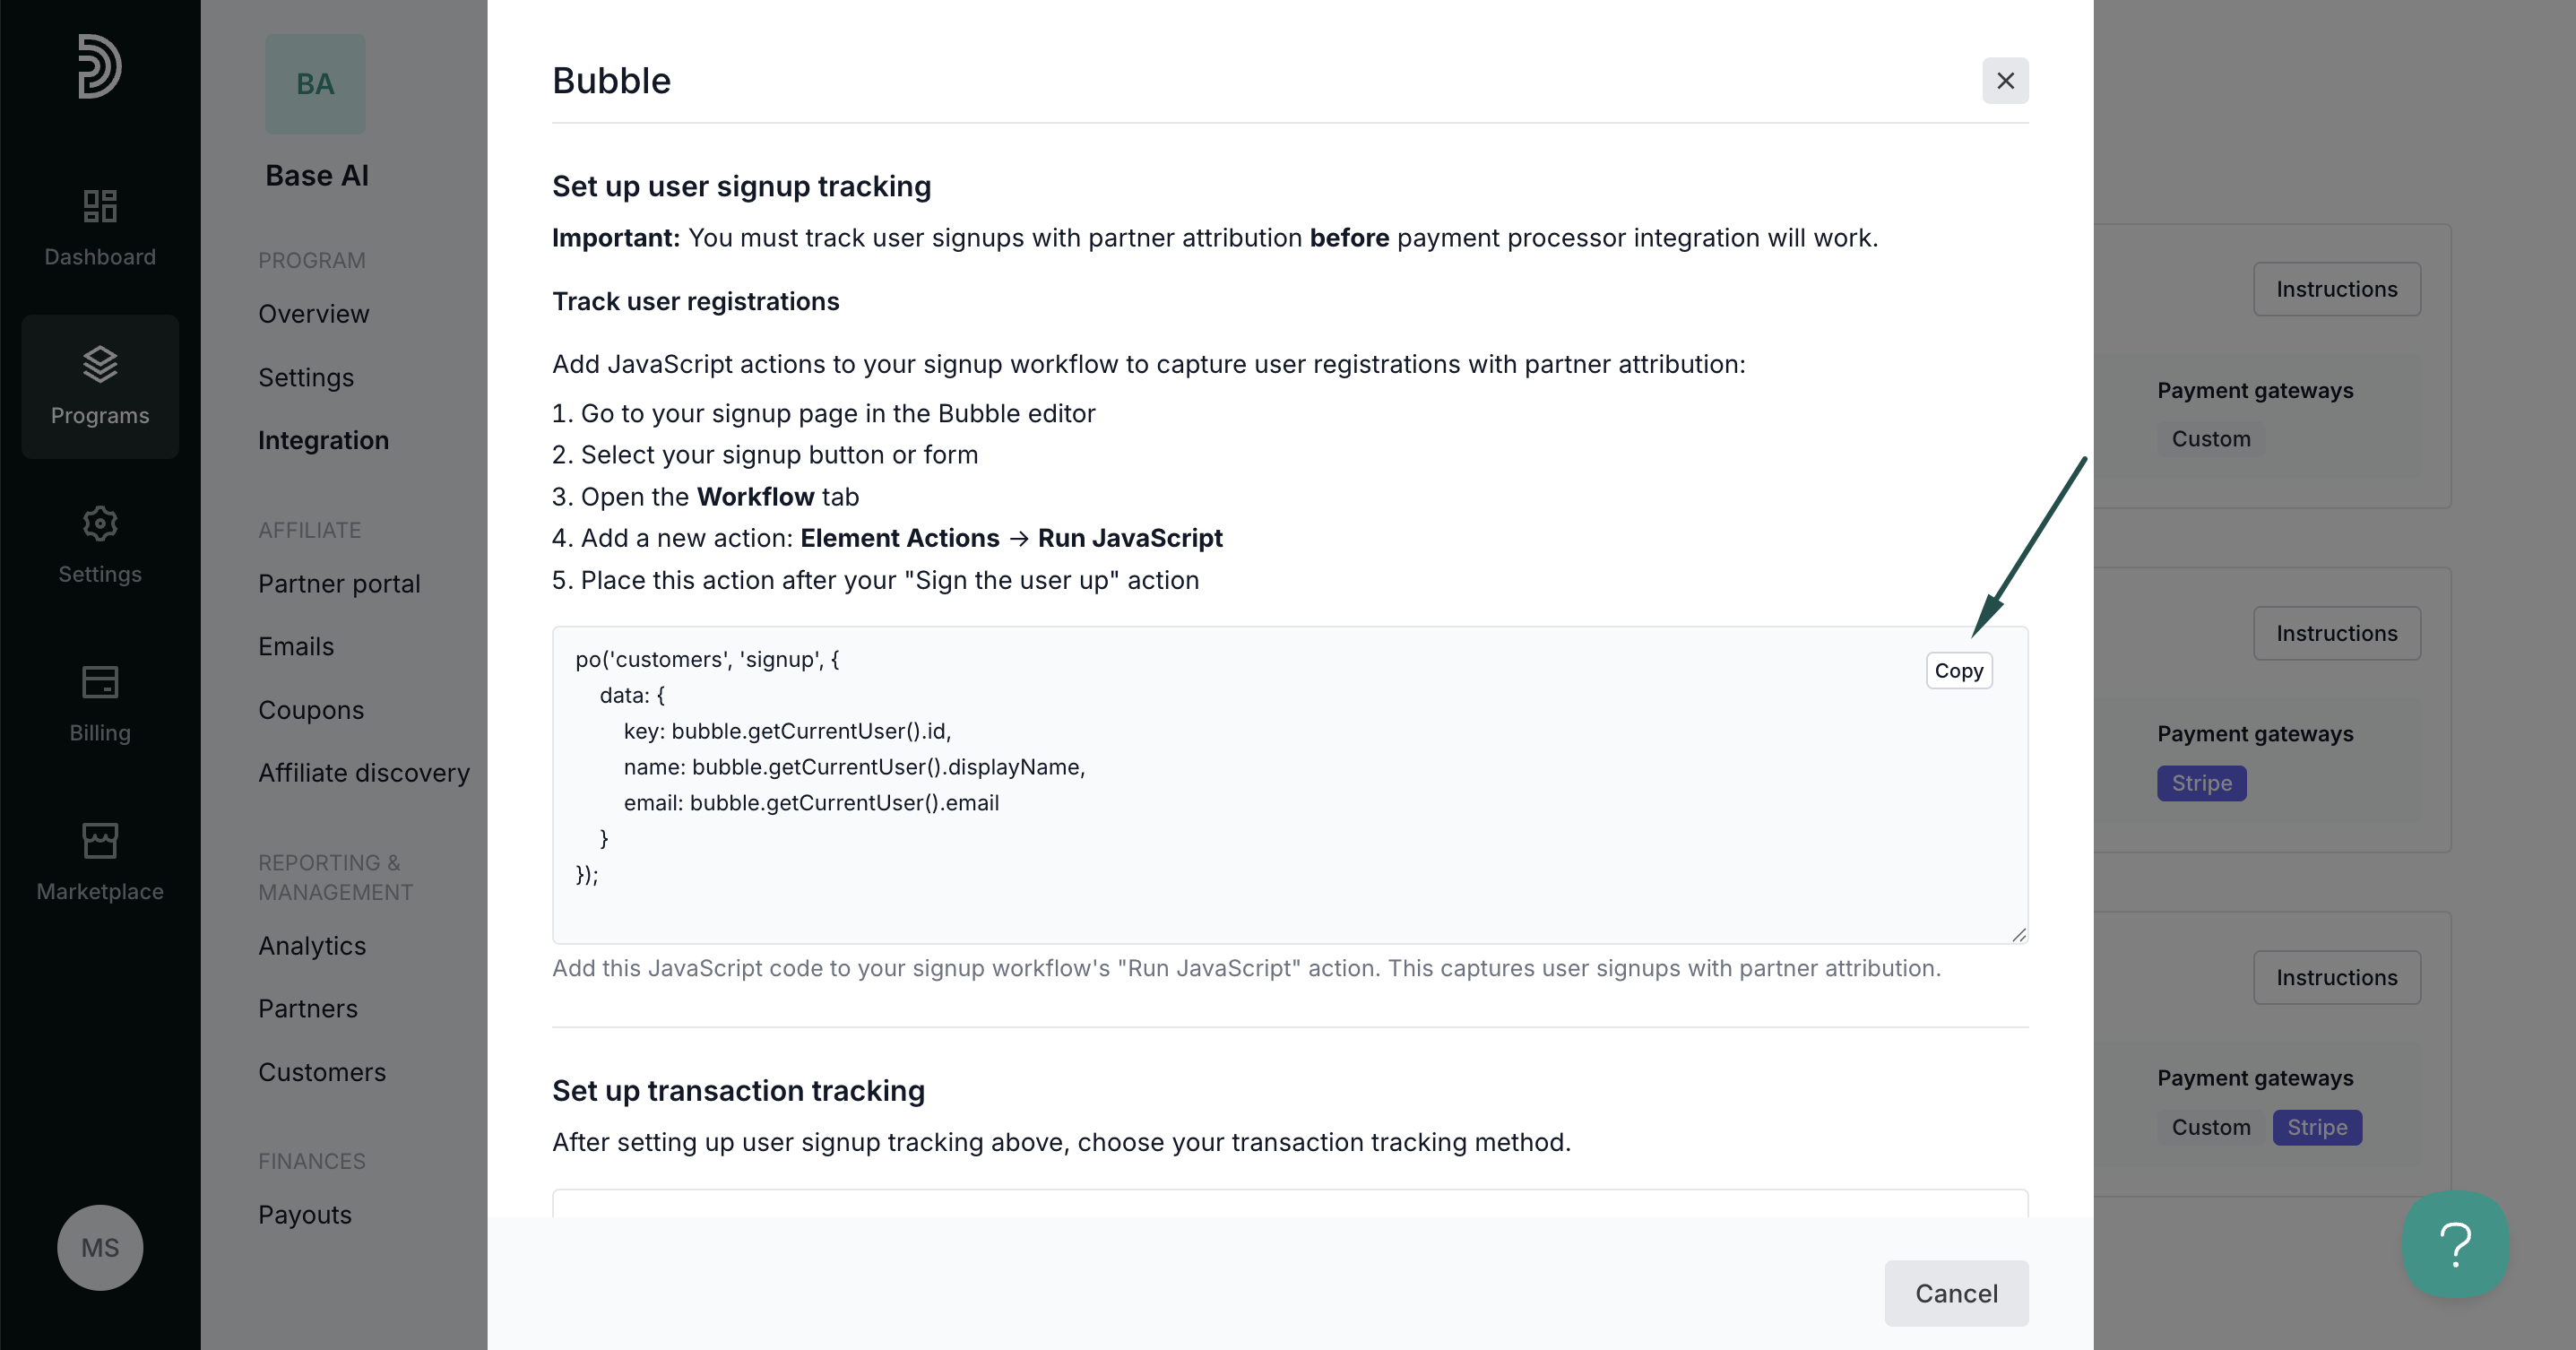Click the BA program avatar thumbnail
The height and width of the screenshot is (1350, 2576).
(315, 84)
